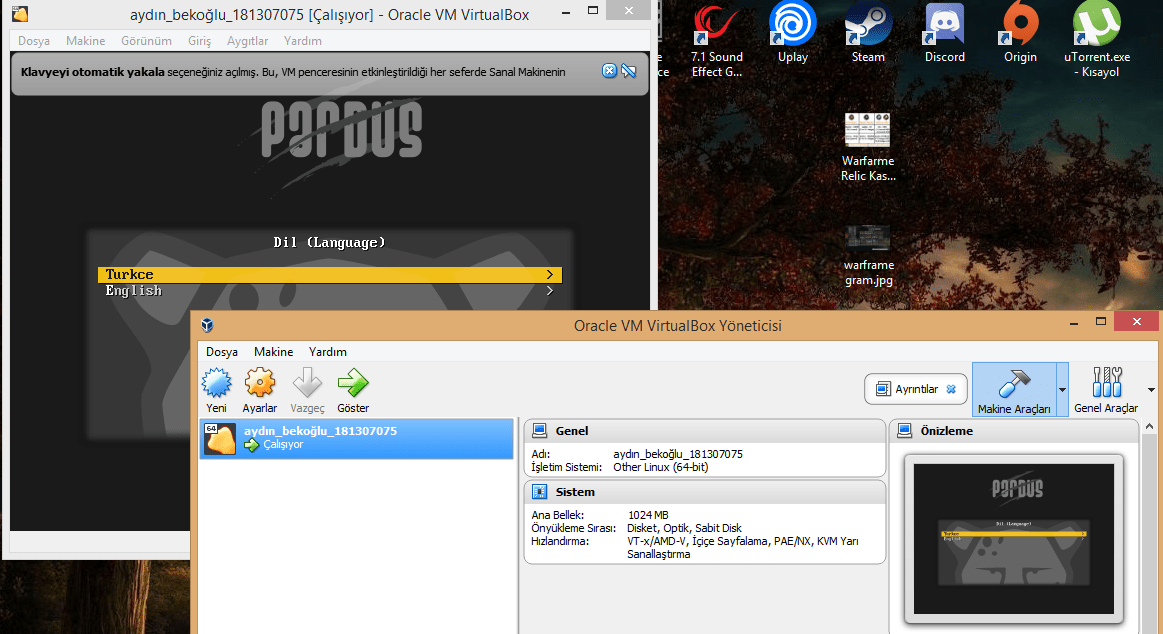Viewport: 1163px width, 634px height.
Task: Click the Çalışıyor running status
Action: click(x=283, y=444)
